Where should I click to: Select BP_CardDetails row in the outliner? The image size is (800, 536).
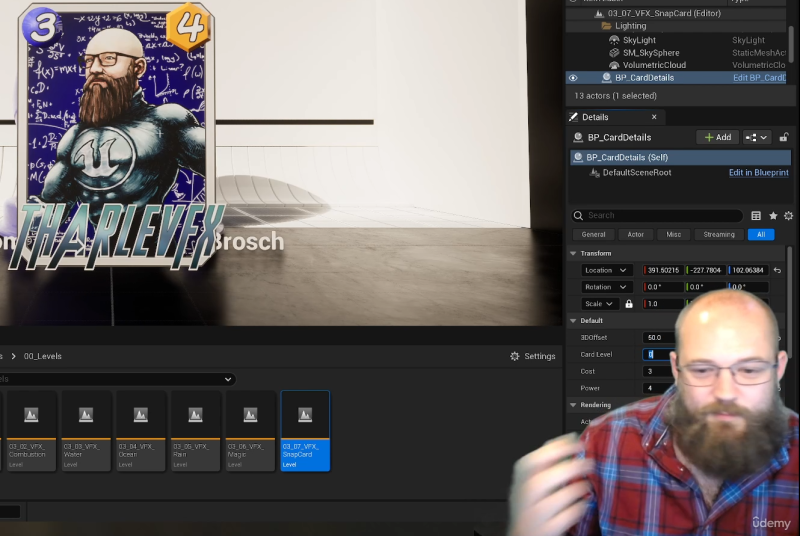tap(676, 78)
